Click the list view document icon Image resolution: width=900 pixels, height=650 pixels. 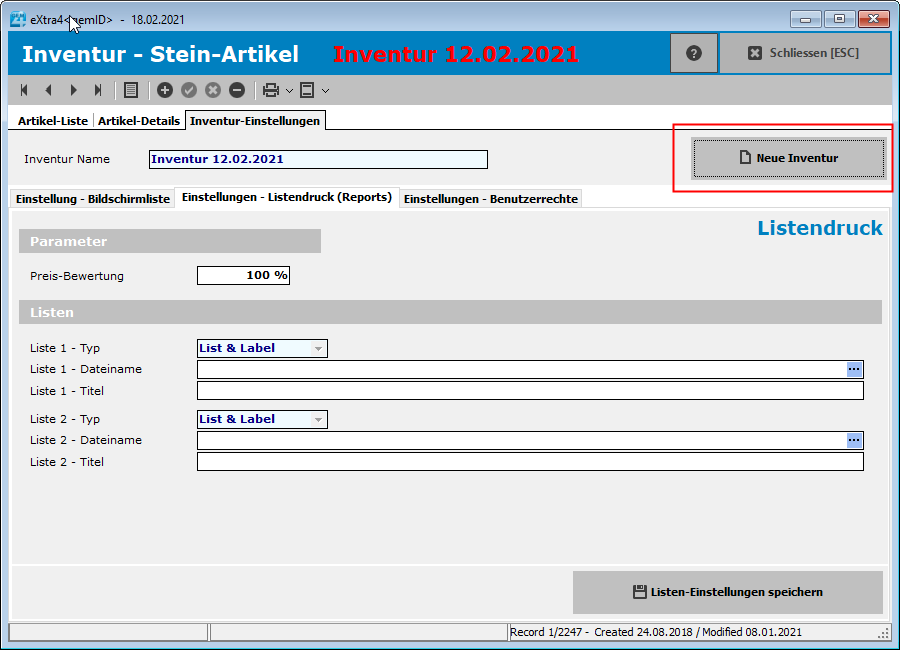[x=131, y=90]
